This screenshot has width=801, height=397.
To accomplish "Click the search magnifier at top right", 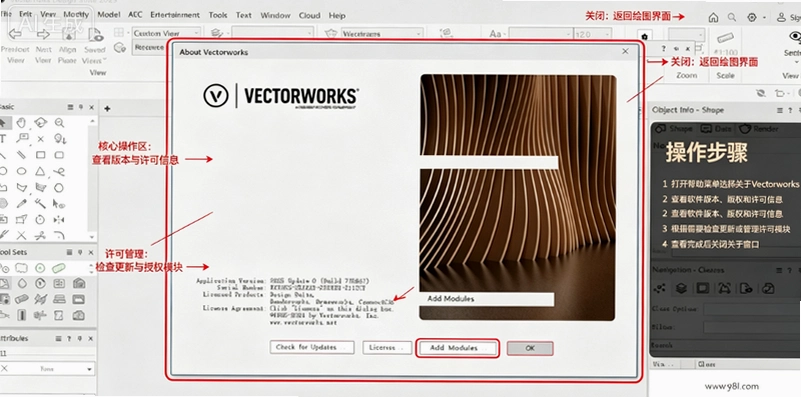I will [x=732, y=17].
